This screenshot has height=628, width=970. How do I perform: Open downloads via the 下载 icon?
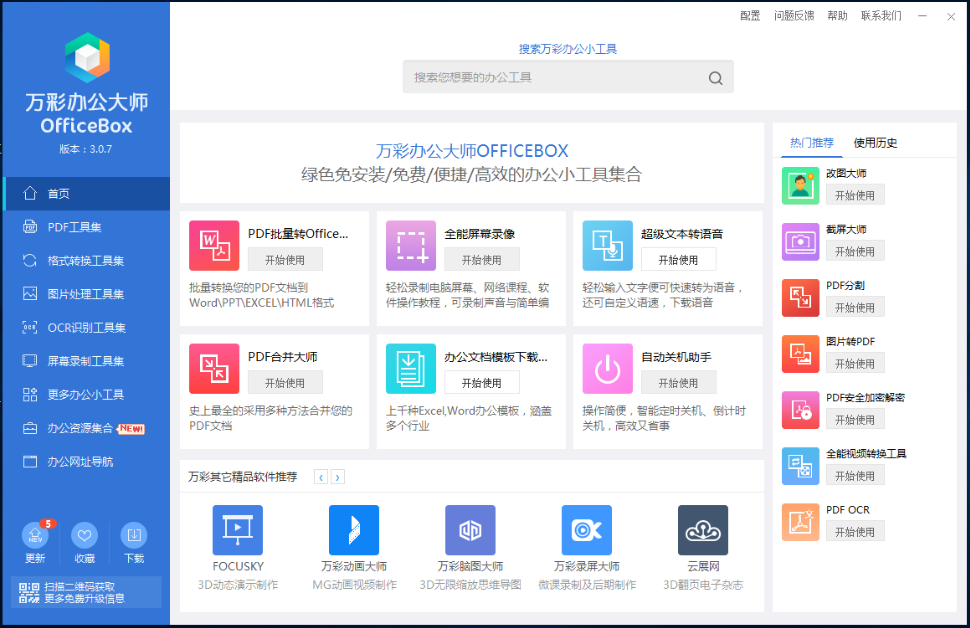point(134,535)
